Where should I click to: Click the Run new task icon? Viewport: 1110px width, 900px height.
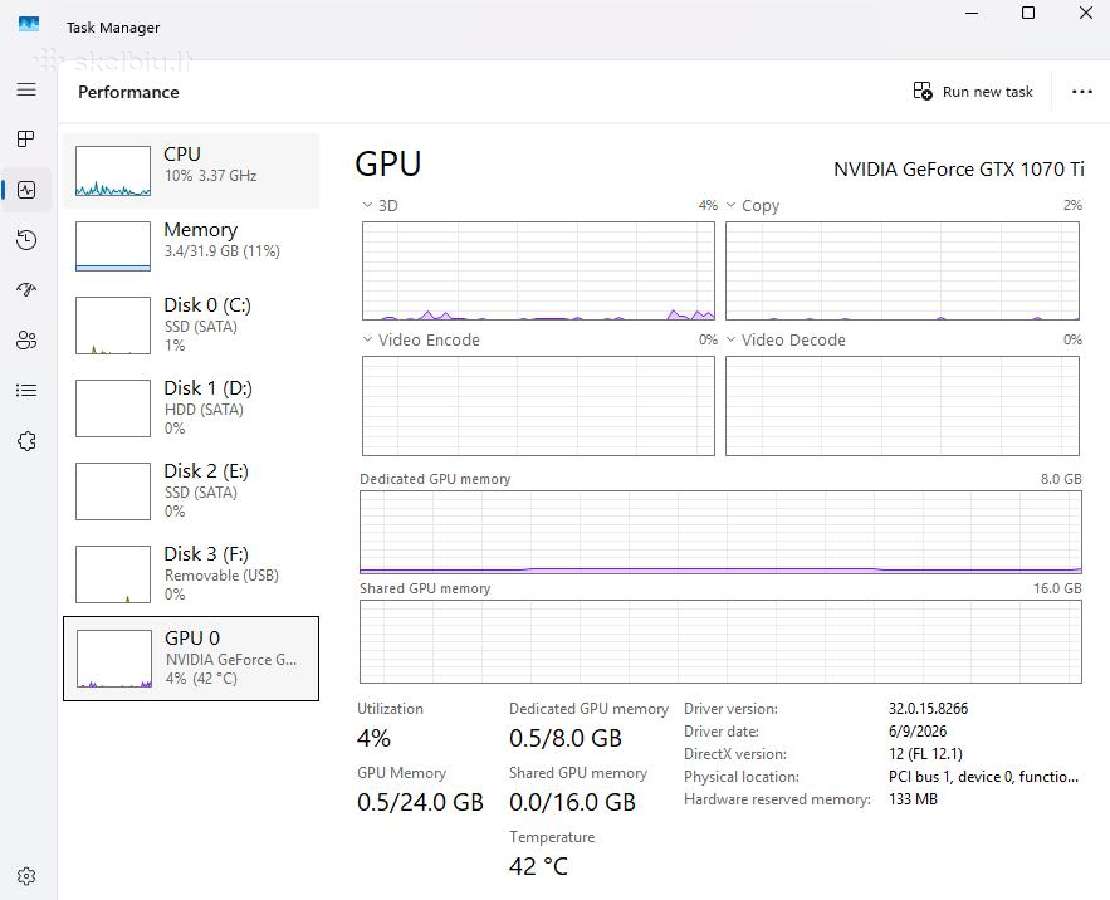[x=922, y=91]
